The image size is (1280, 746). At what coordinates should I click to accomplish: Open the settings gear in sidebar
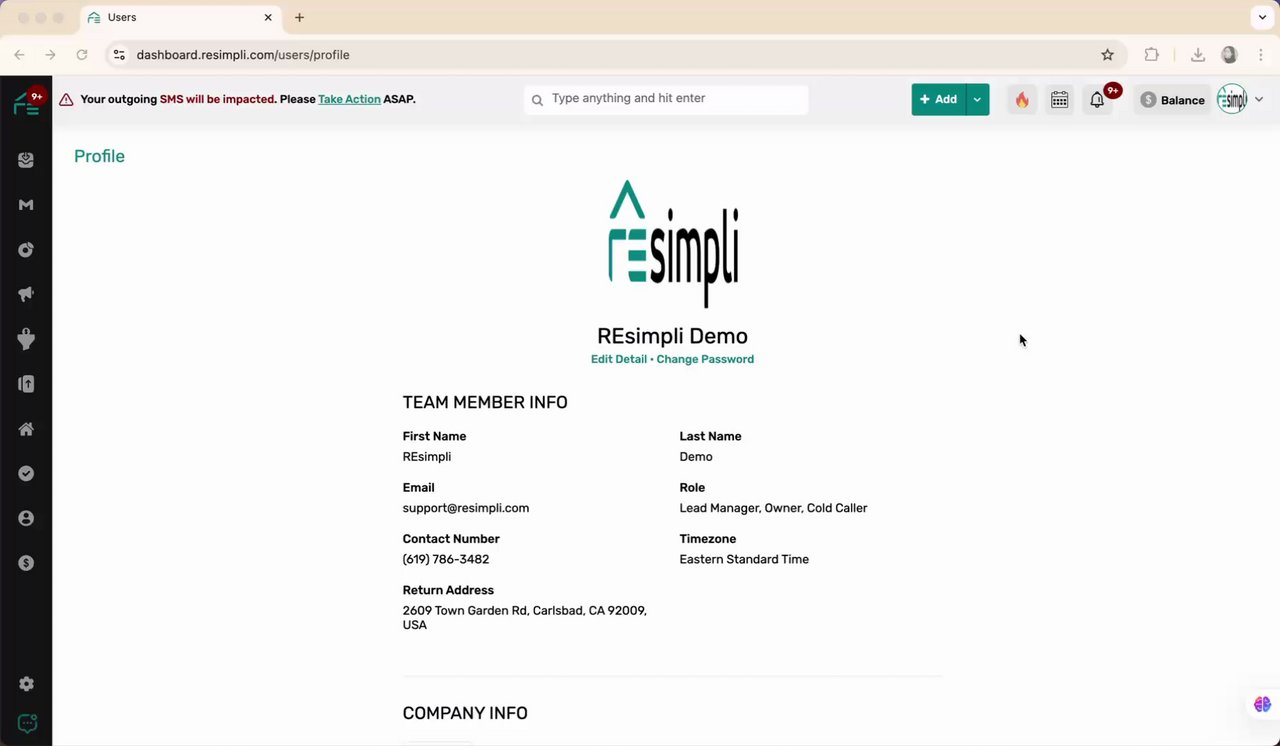[26, 684]
